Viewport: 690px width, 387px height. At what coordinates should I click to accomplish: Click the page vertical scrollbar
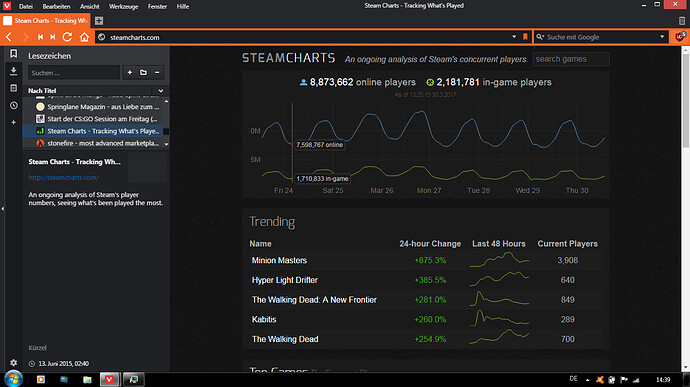pos(686,209)
